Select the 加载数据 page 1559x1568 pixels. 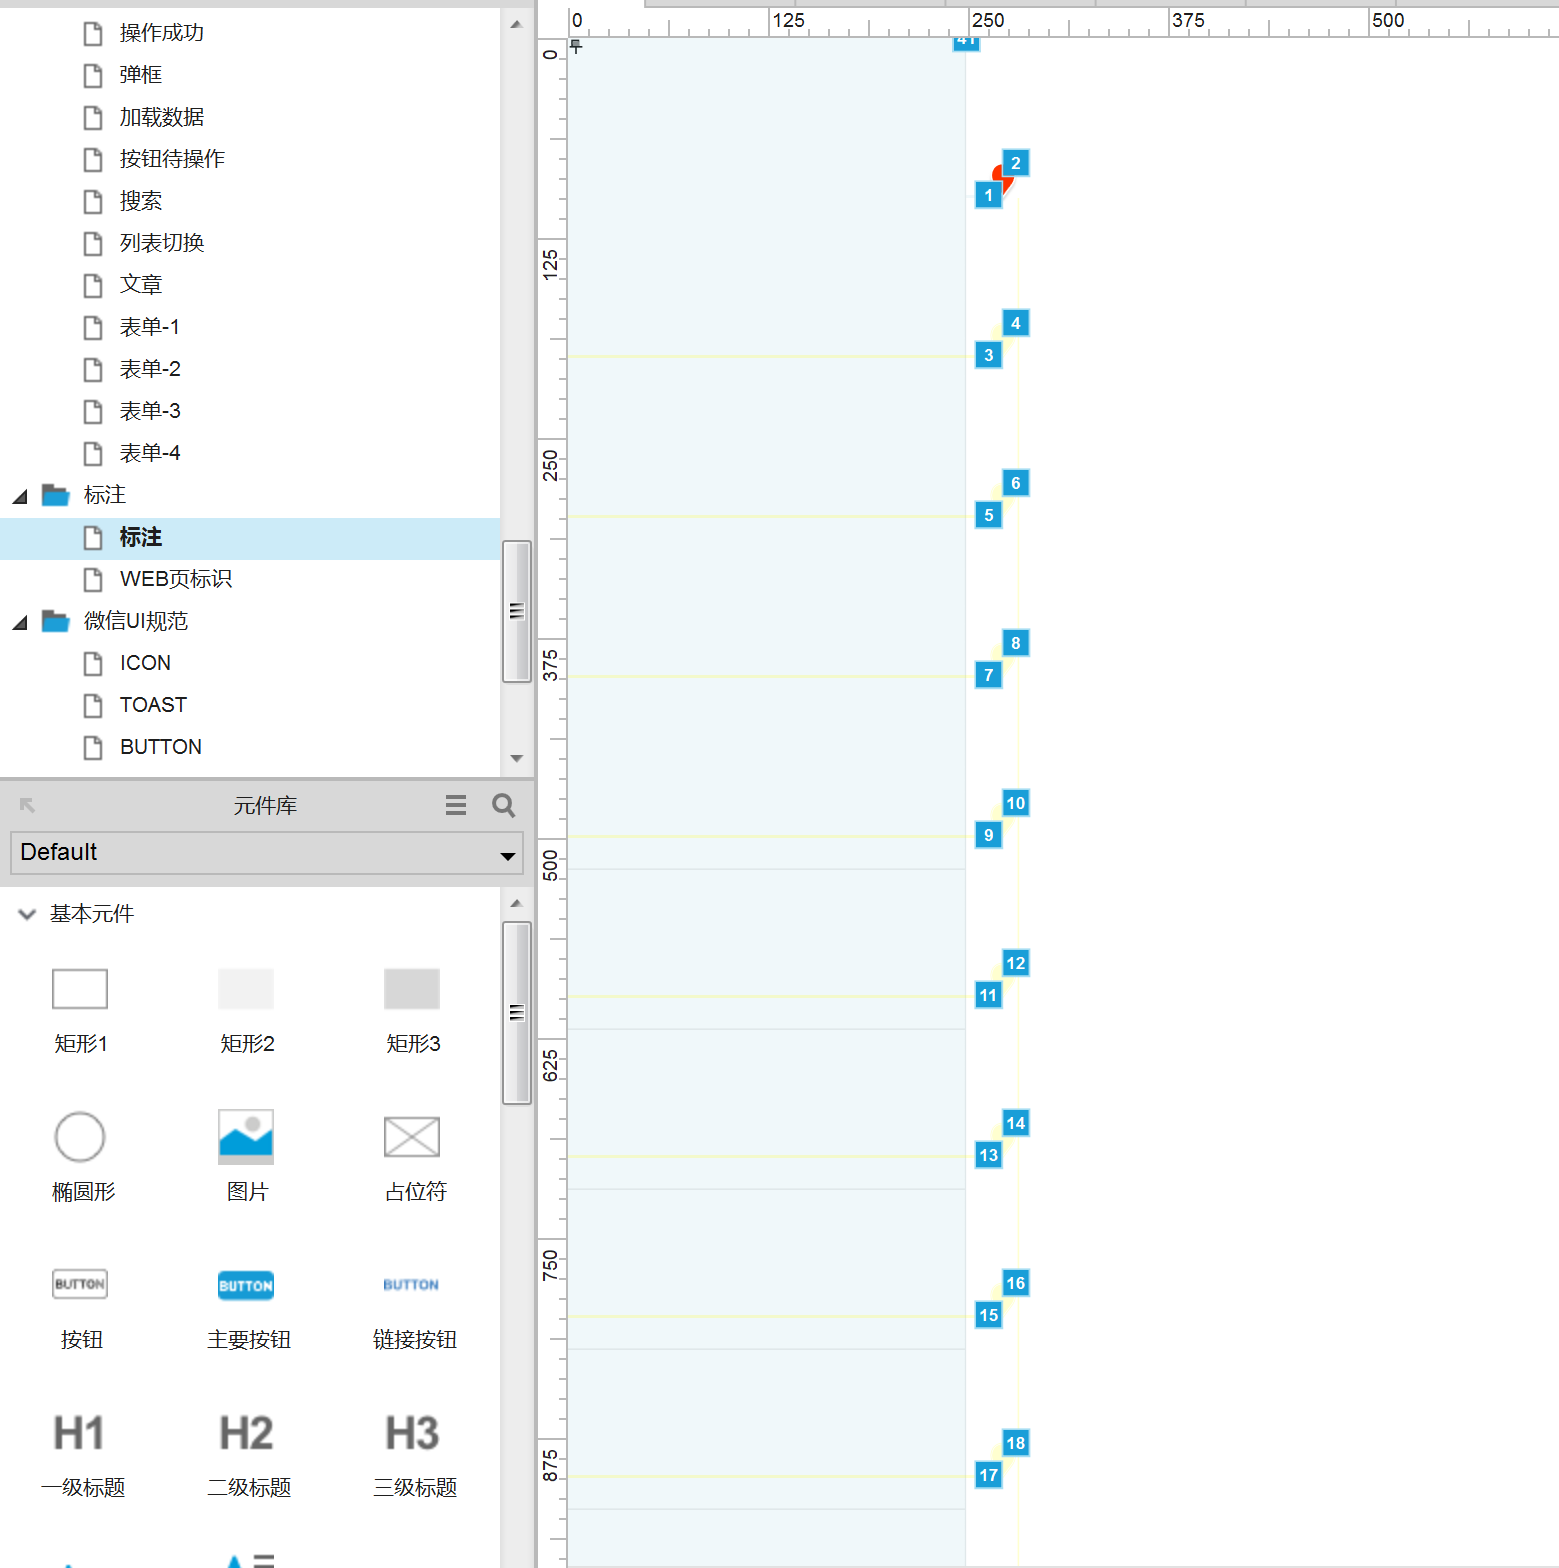point(161,117)
